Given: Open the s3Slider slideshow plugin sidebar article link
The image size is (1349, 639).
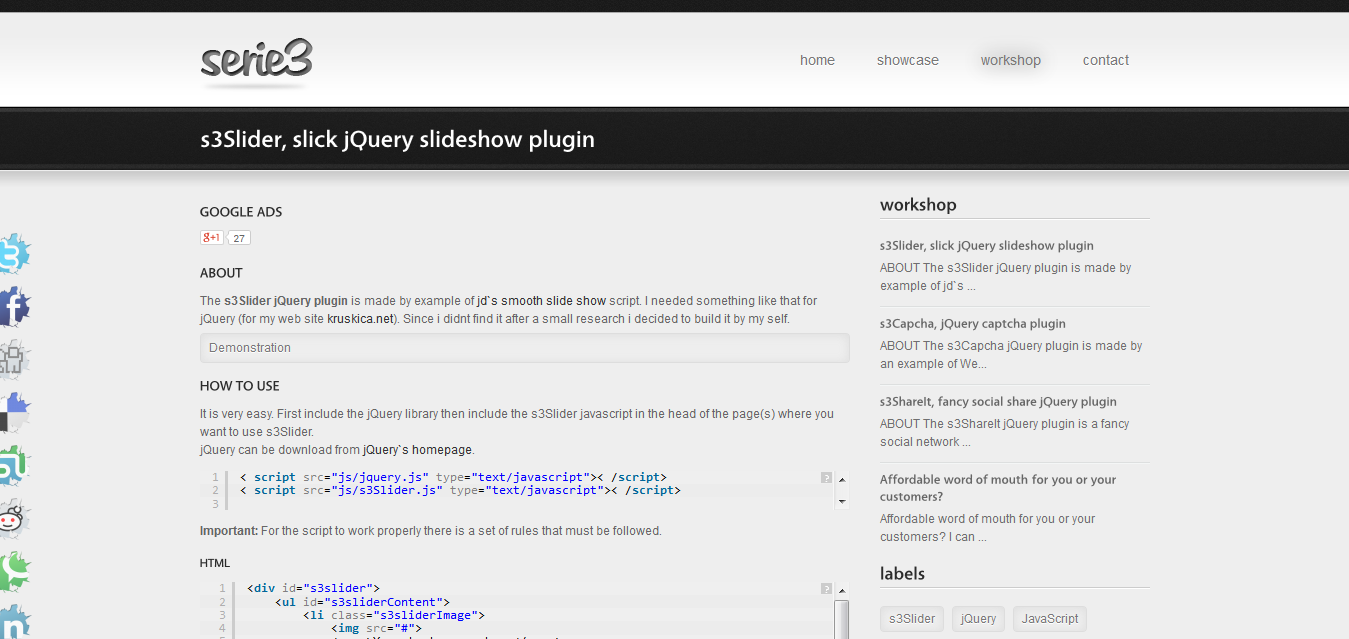Looking at the screenshot, I should point(987,246).
